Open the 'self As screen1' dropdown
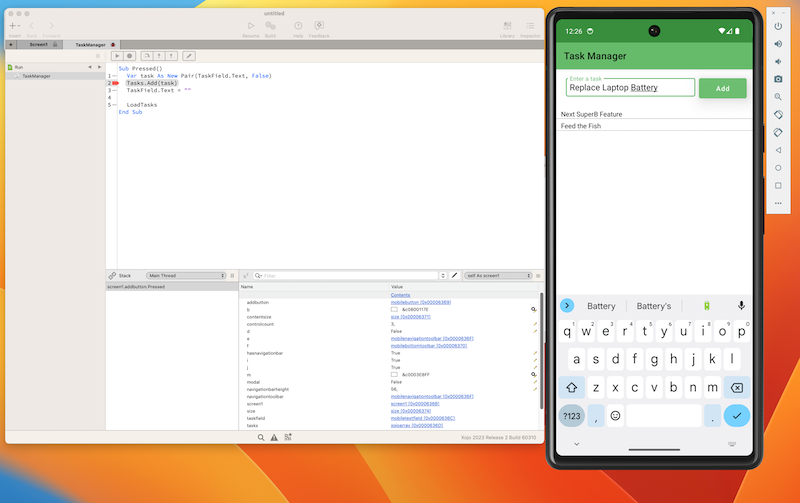The height and width of the screenshot is (503, 800). (x=498, y=275)
